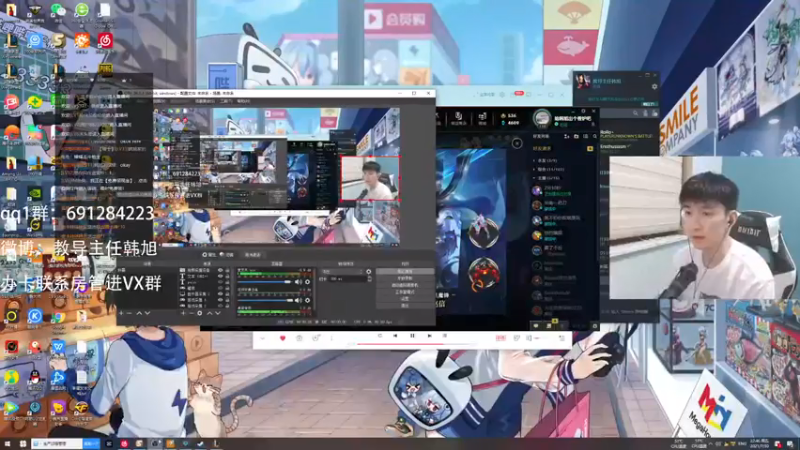Toggle visibility eye of the last OBS source

tap(221, 306)
